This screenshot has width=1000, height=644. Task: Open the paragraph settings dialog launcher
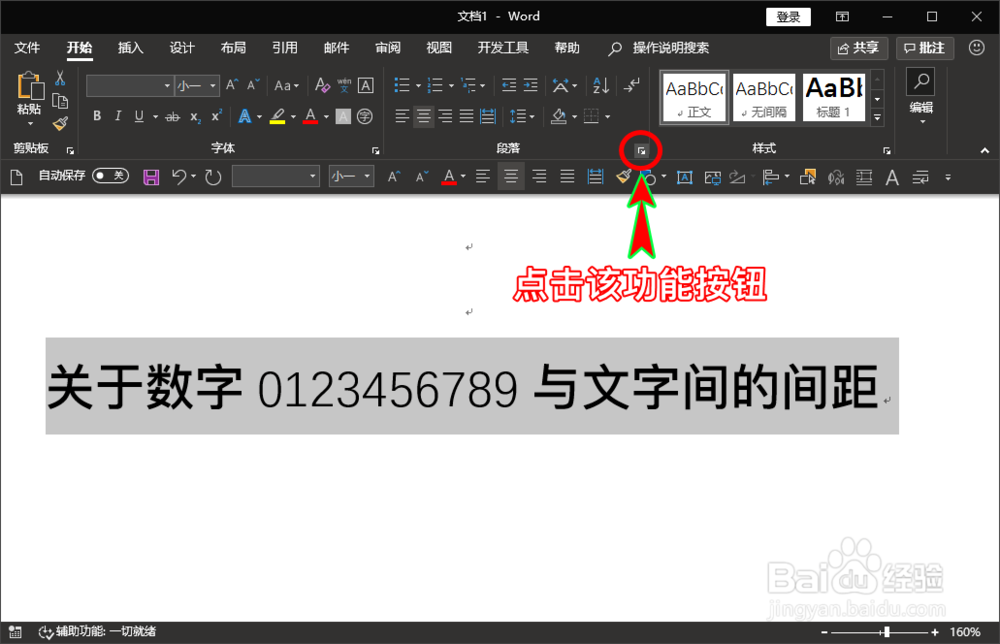coord(640,150)
